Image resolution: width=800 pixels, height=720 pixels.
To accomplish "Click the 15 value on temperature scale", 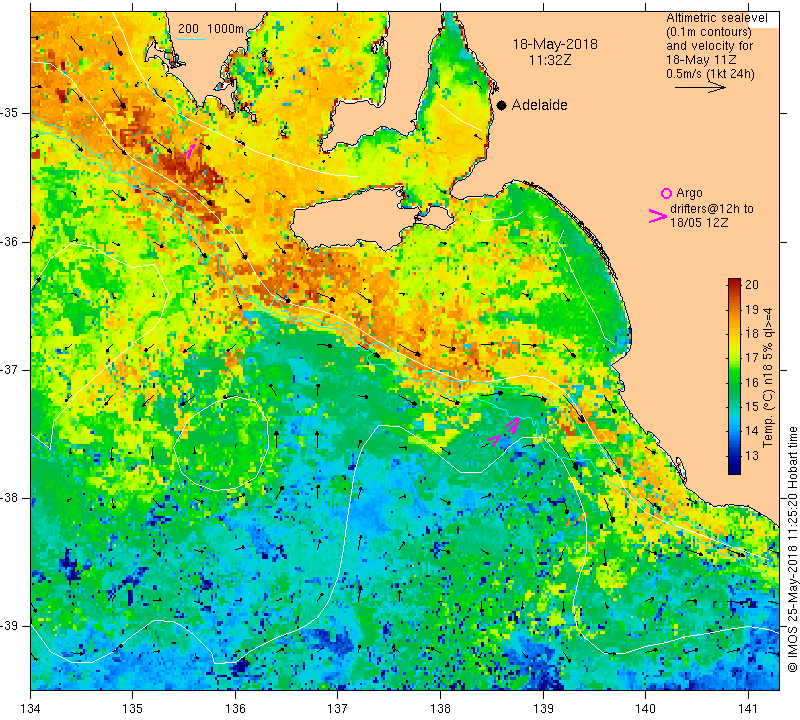I will point(752,407).
